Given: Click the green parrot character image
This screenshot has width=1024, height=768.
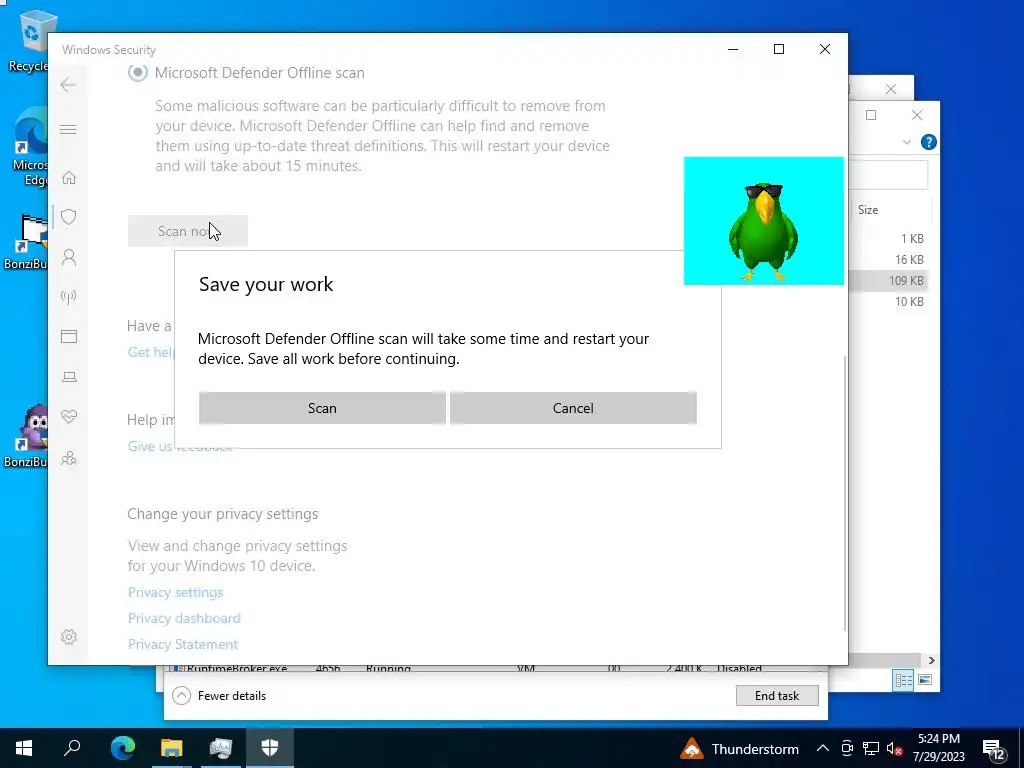Looking at the screenshot, I should (763, 221).
